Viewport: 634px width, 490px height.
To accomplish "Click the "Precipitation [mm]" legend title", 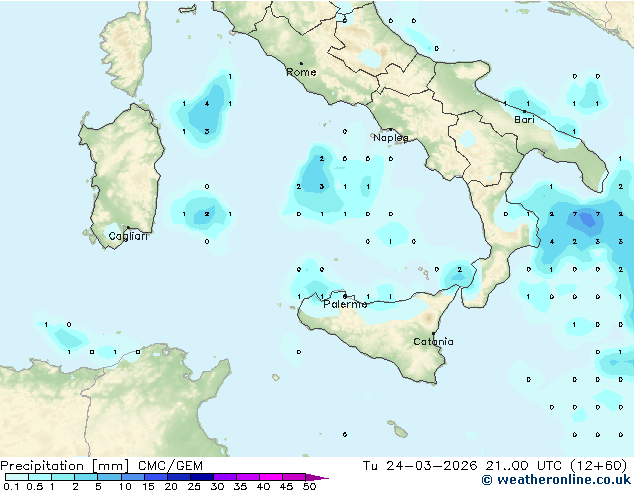I will click(65, 466).
